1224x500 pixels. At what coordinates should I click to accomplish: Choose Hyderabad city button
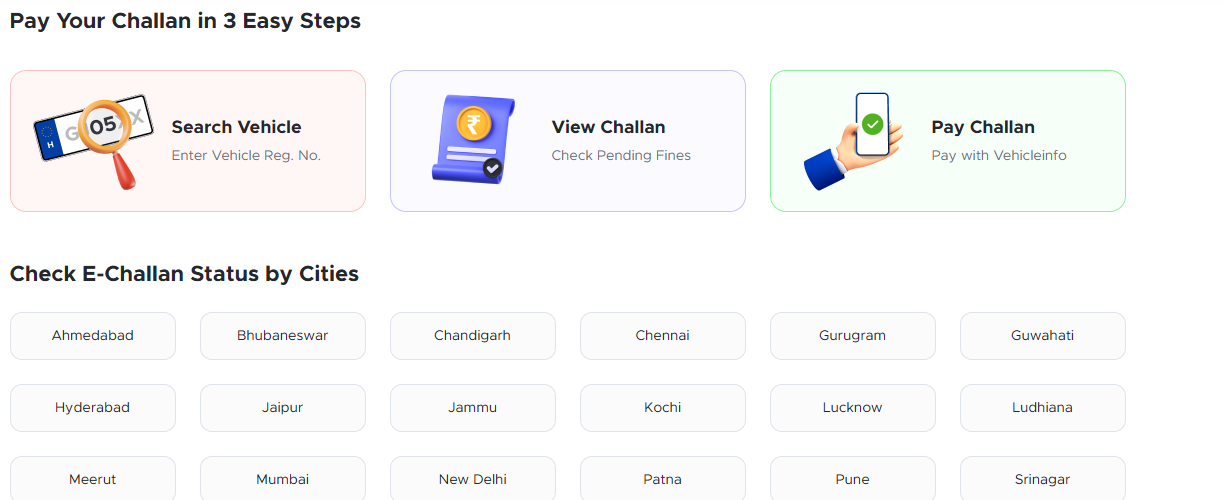pos(93,408)
